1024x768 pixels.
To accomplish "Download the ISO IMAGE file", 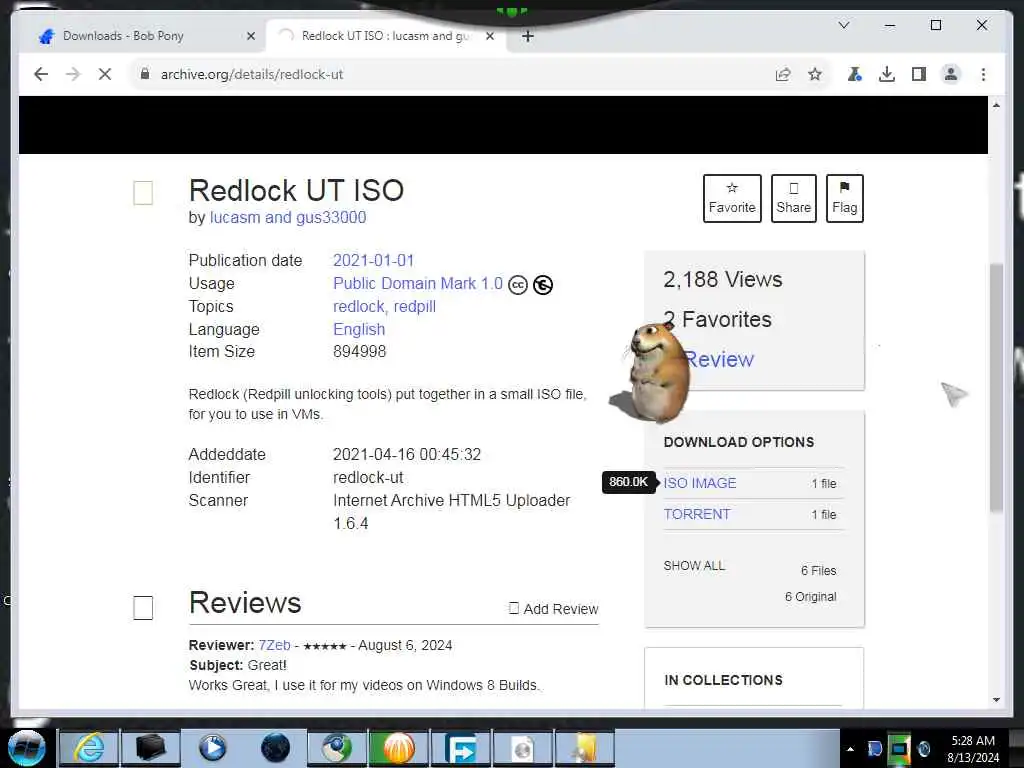I will point(700,483).
